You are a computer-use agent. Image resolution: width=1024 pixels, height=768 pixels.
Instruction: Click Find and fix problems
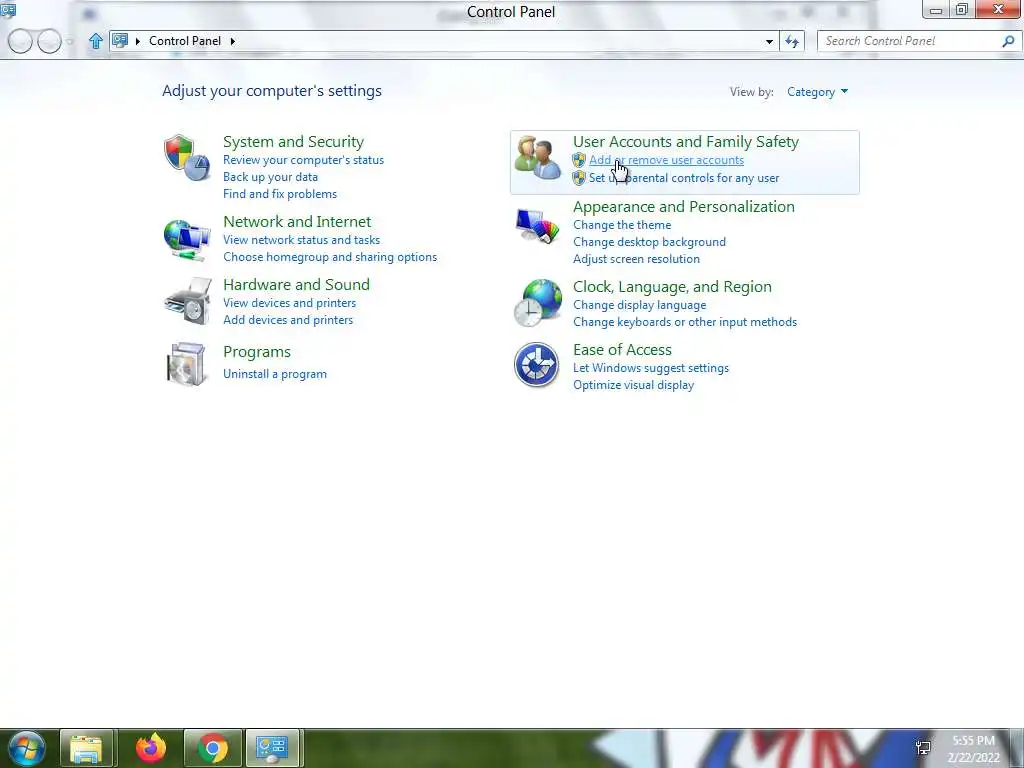coord(280,194)
